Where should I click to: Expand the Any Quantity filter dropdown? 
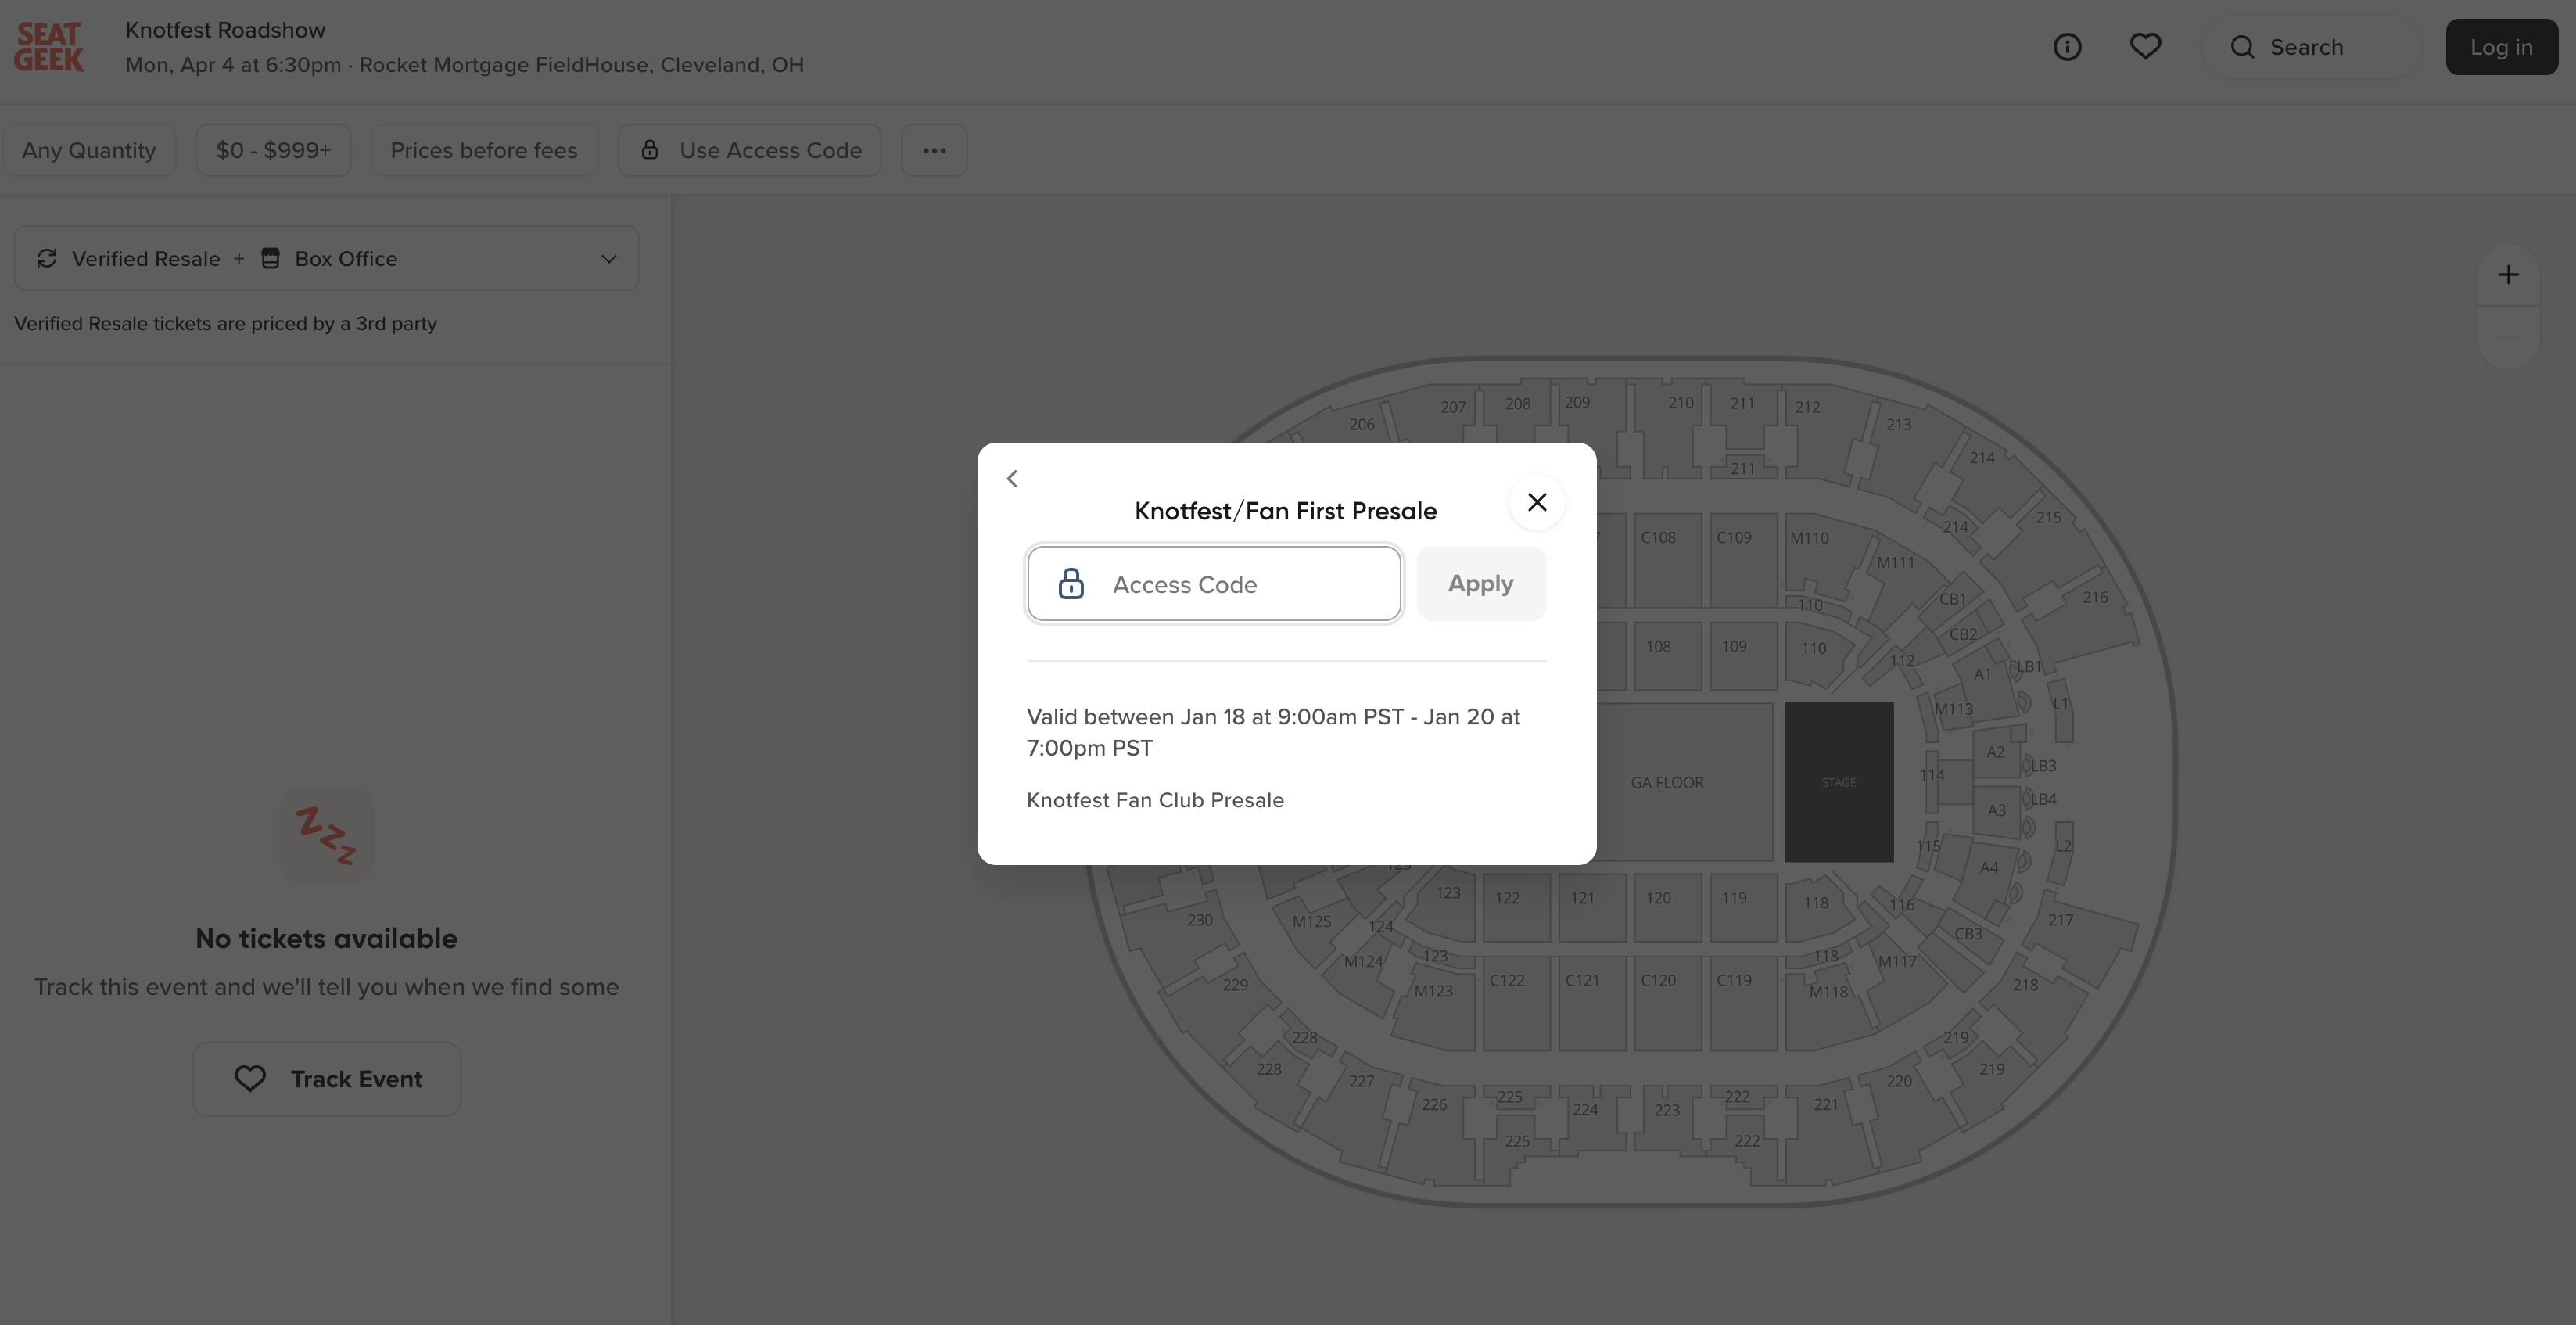[x=88, y=149]
